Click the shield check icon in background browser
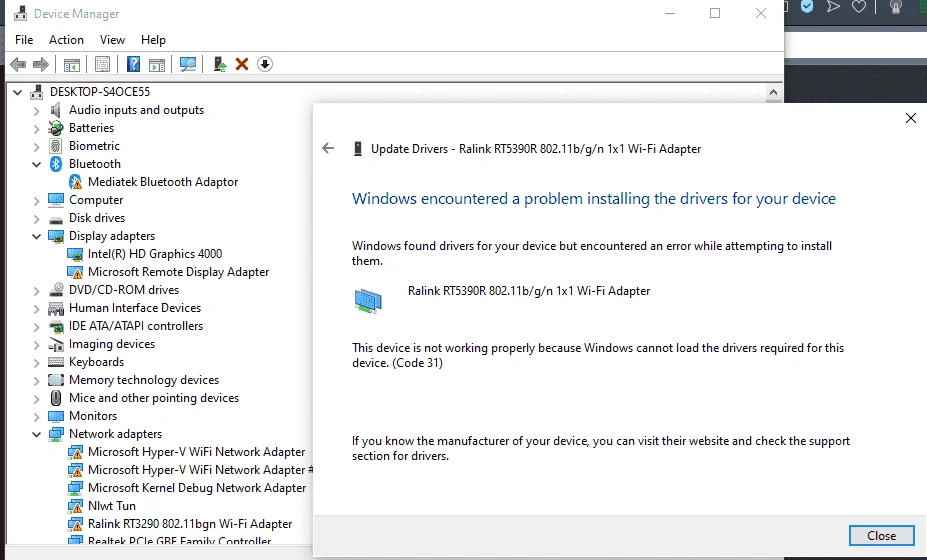 coord(807,7)
